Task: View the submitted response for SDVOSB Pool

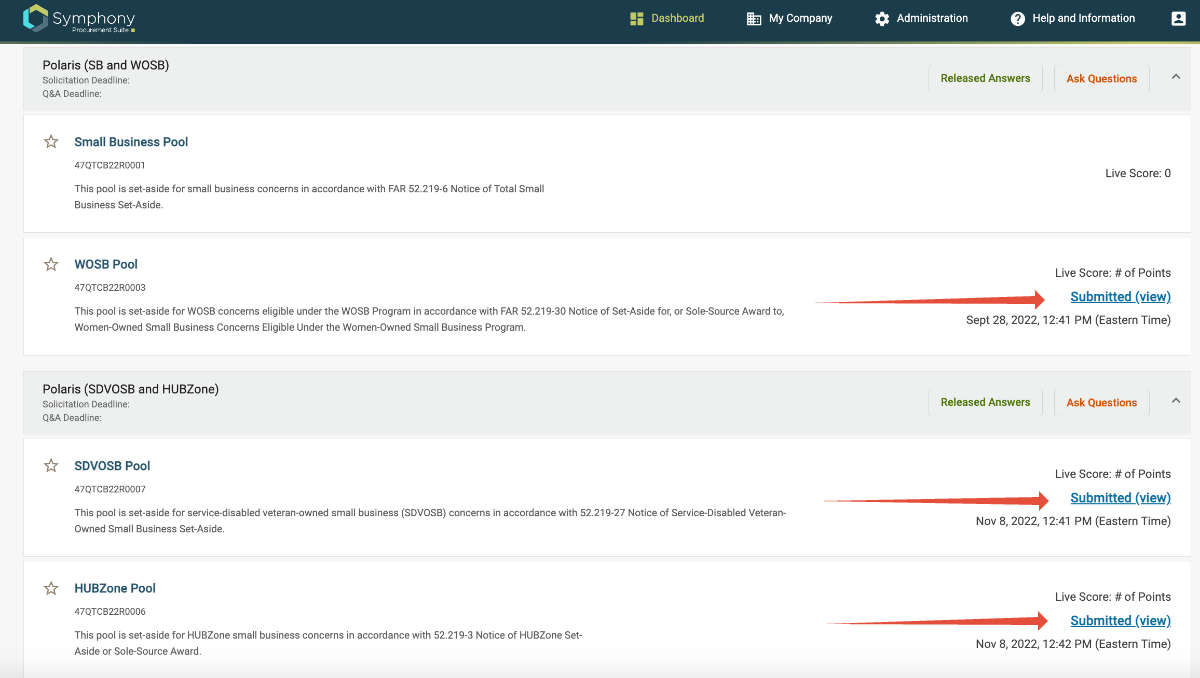Action: 1120,497
